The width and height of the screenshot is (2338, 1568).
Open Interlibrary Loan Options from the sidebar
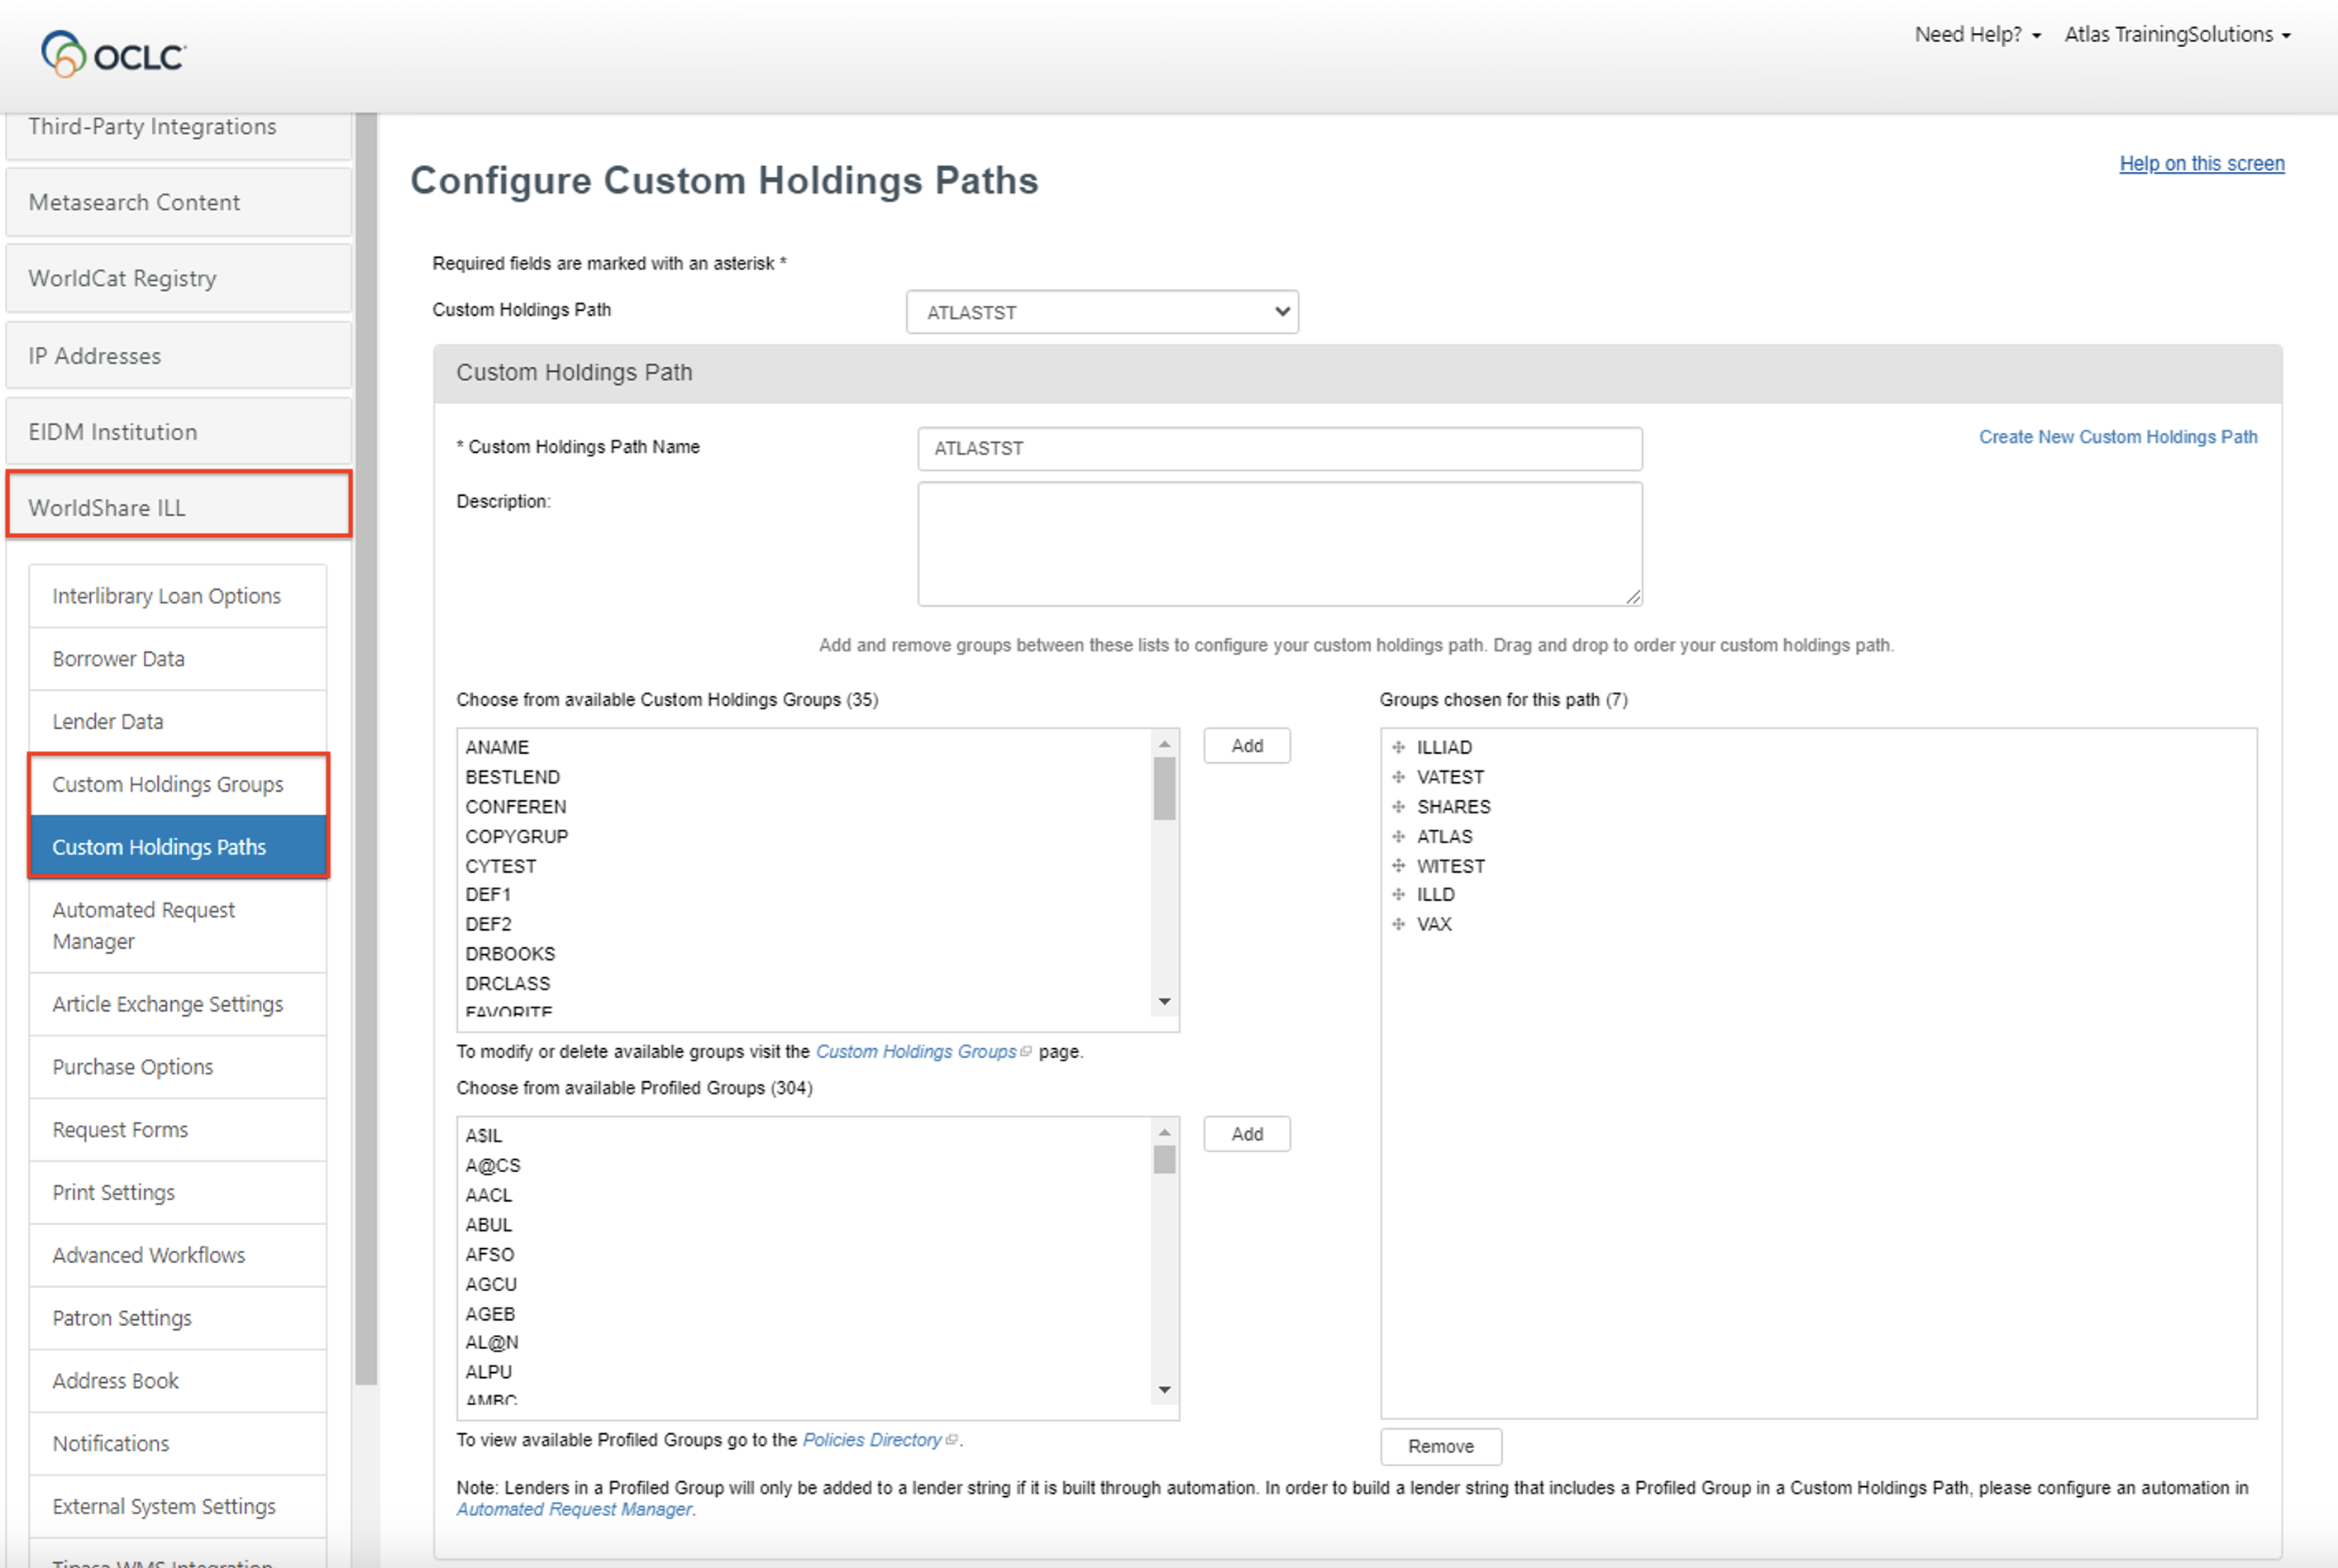click(166, 595)
